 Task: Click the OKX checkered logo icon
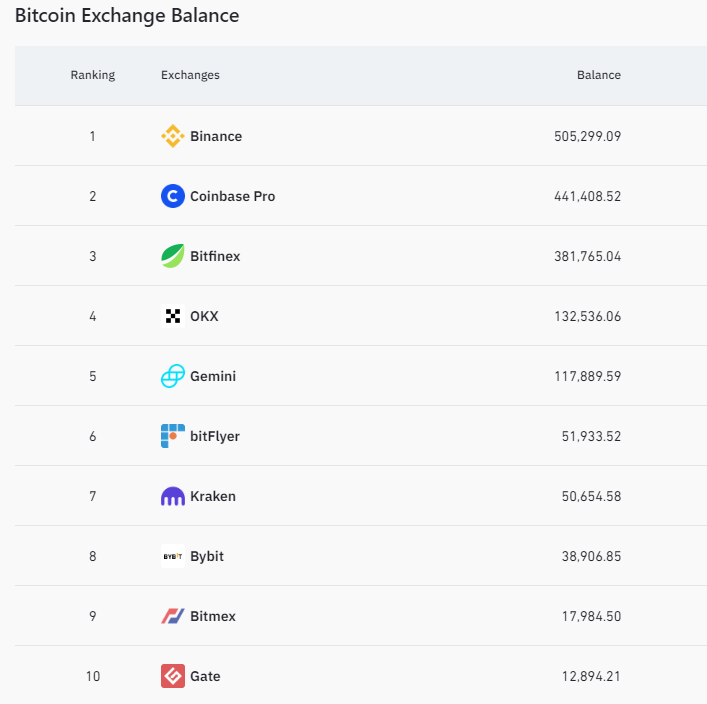(173, 316)
